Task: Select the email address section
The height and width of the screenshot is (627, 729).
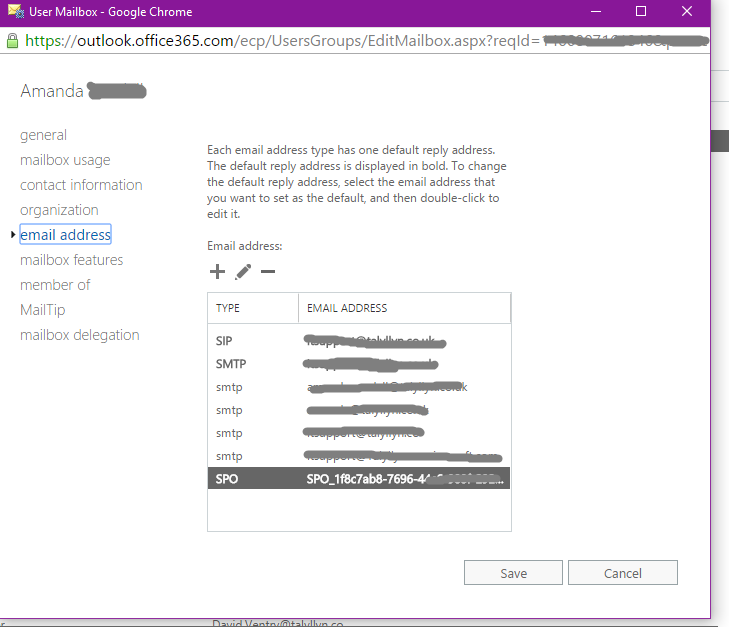Action: coord(66,235)
